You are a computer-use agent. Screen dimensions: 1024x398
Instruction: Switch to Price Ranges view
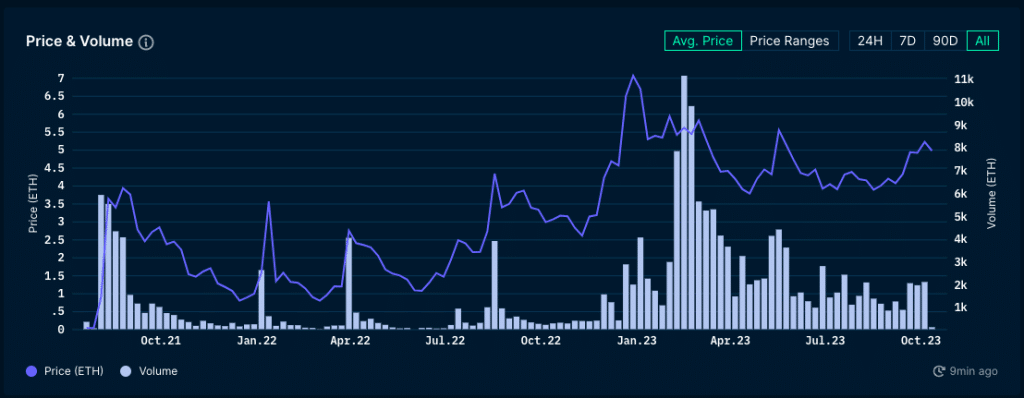[x=790, y=41]
